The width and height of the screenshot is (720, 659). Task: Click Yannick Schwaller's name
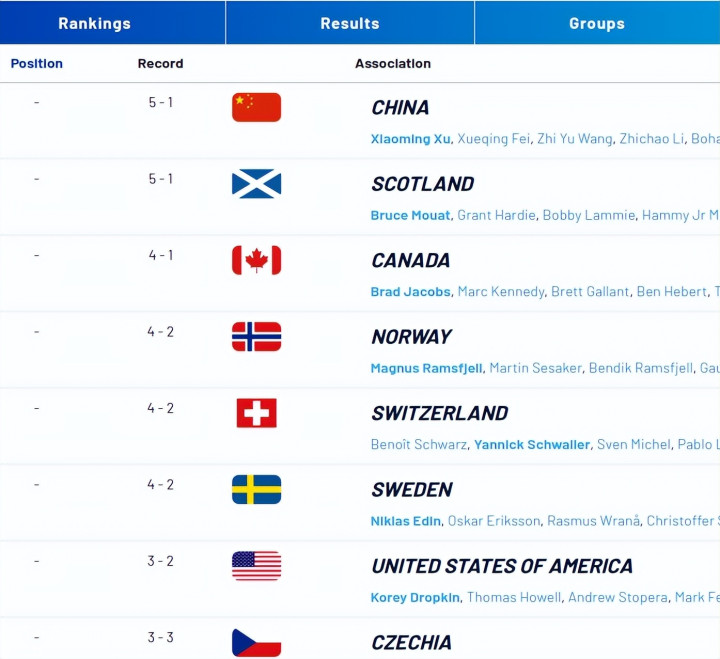tap(532, 445)
